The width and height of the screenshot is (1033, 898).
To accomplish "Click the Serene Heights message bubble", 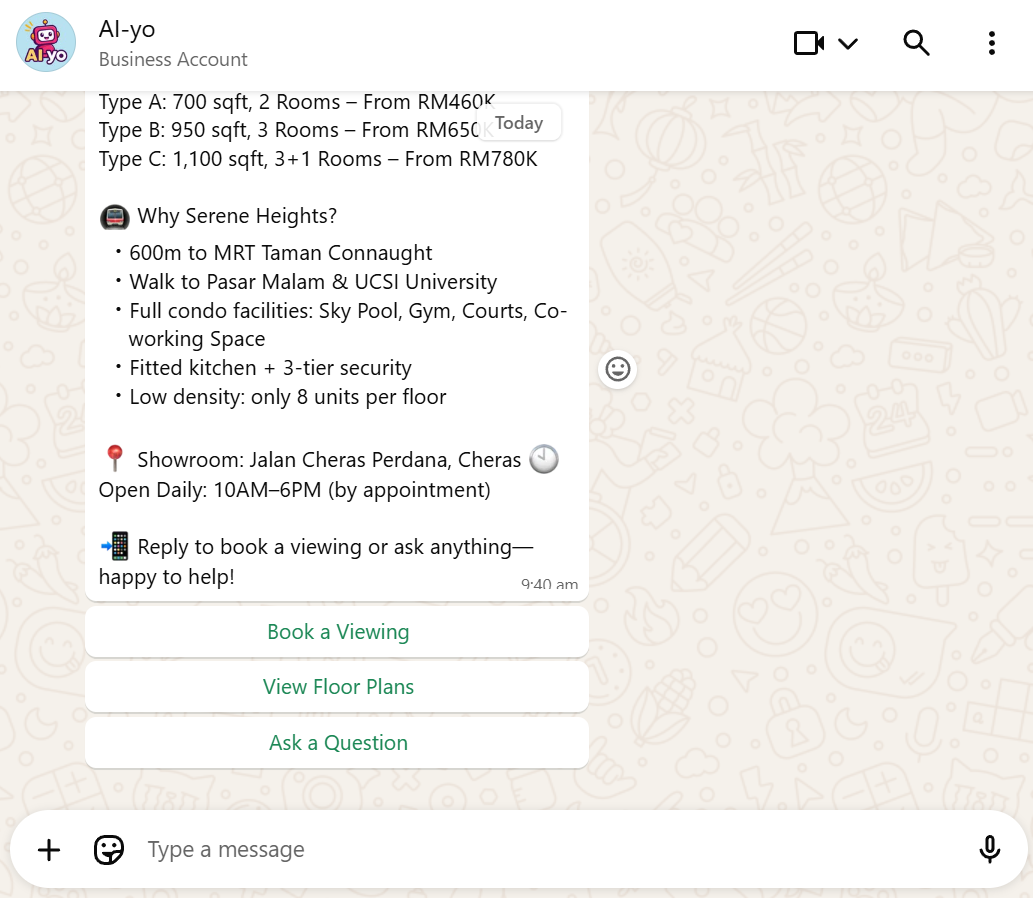I will tap(300, 350).
